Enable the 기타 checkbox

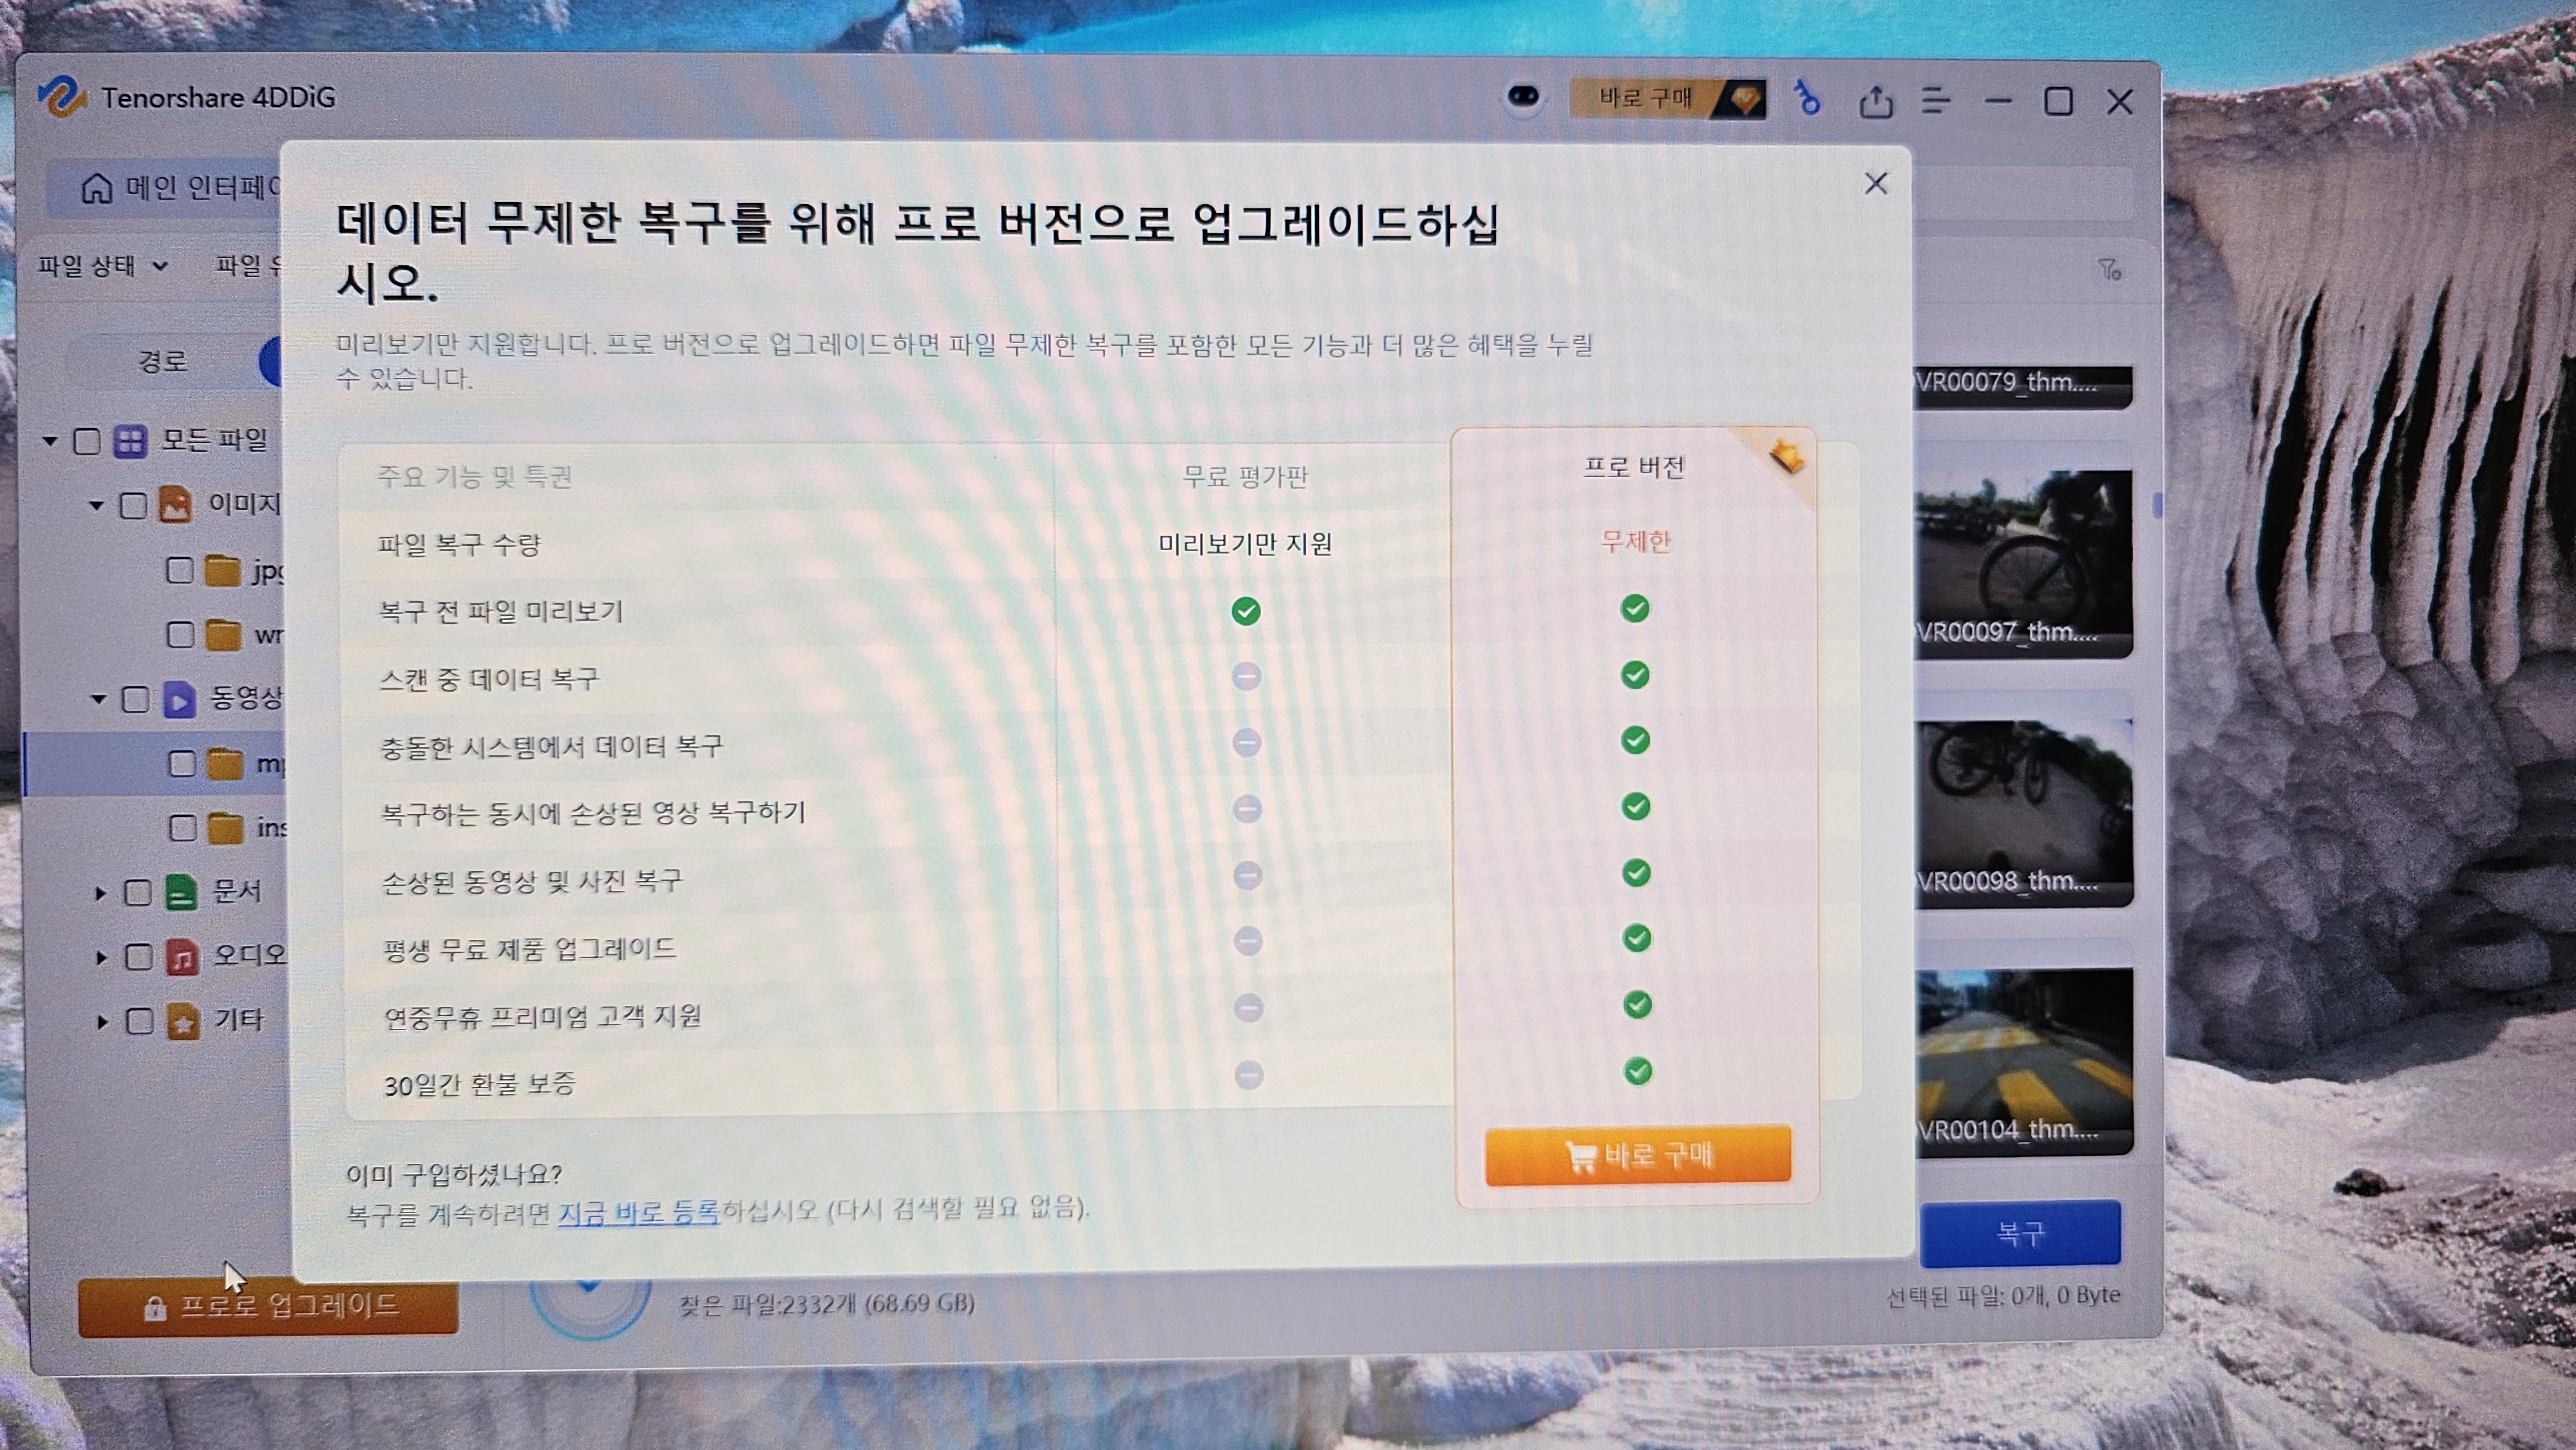pos(139,1021)
